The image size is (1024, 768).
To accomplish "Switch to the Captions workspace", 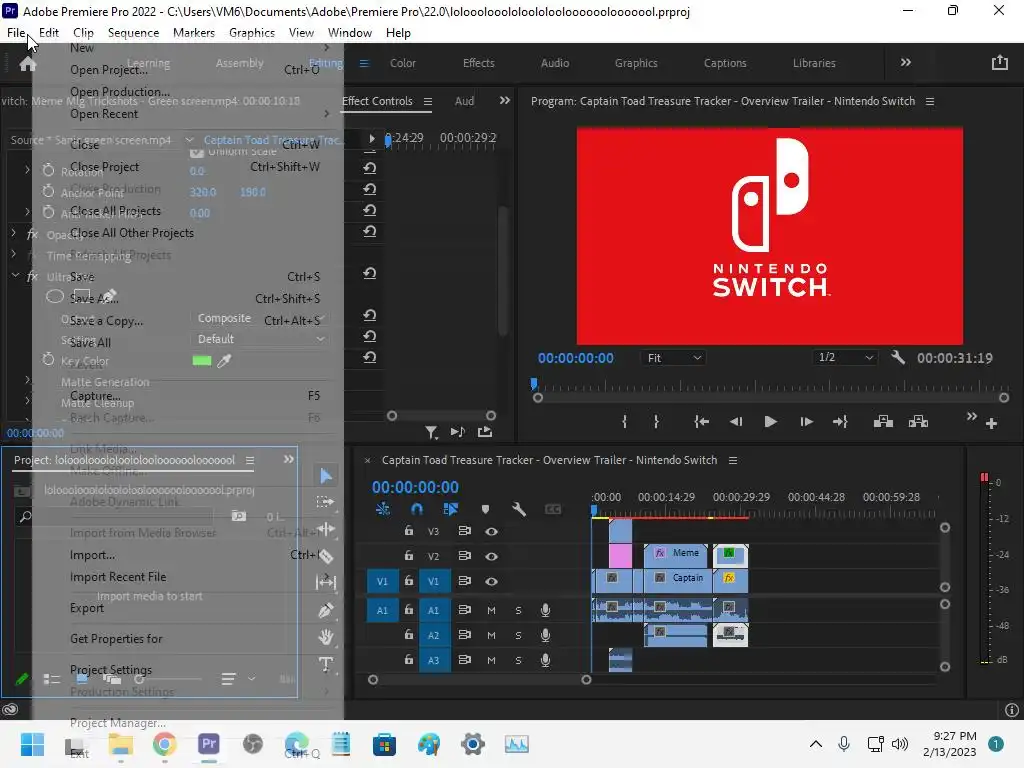I will click(x=725, y=63).
